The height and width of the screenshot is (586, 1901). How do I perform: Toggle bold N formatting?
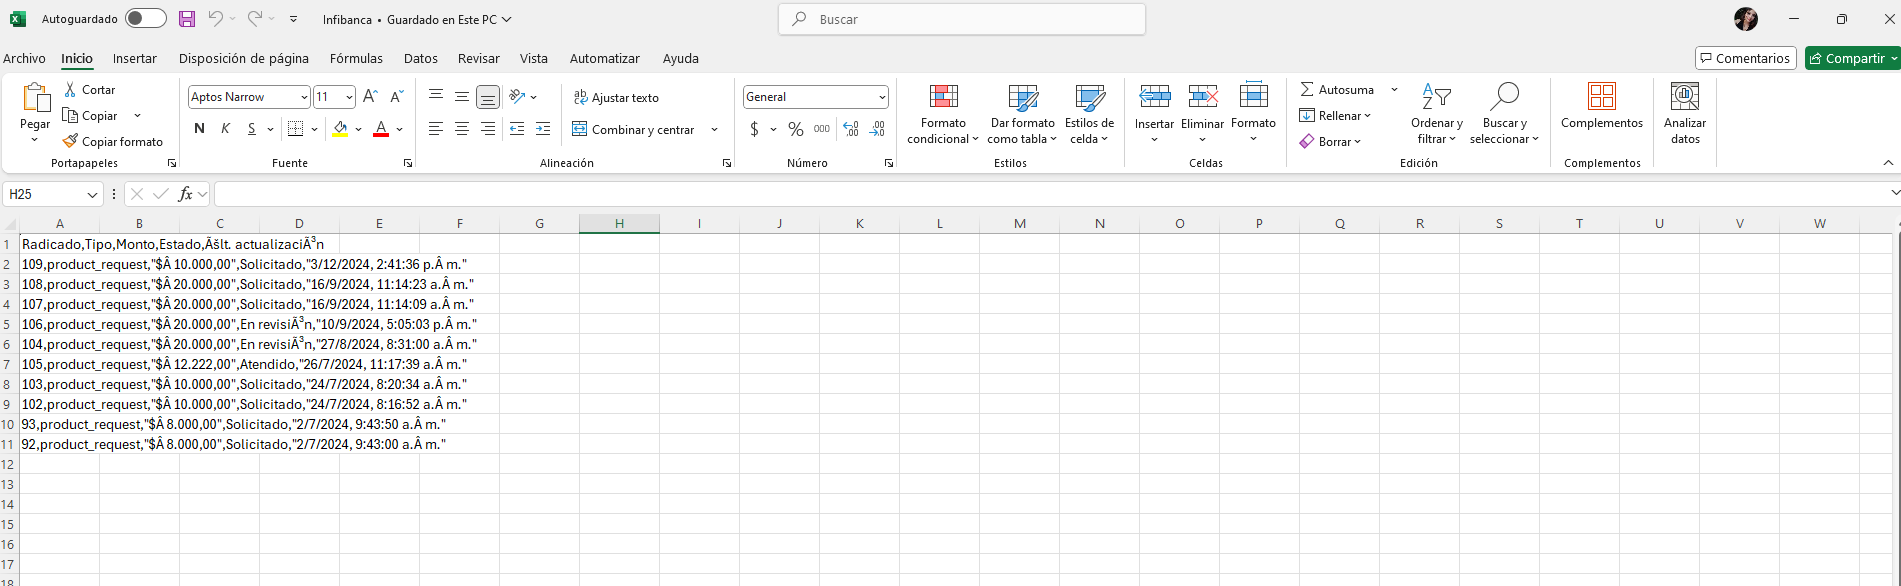click(x=199, y=129)
